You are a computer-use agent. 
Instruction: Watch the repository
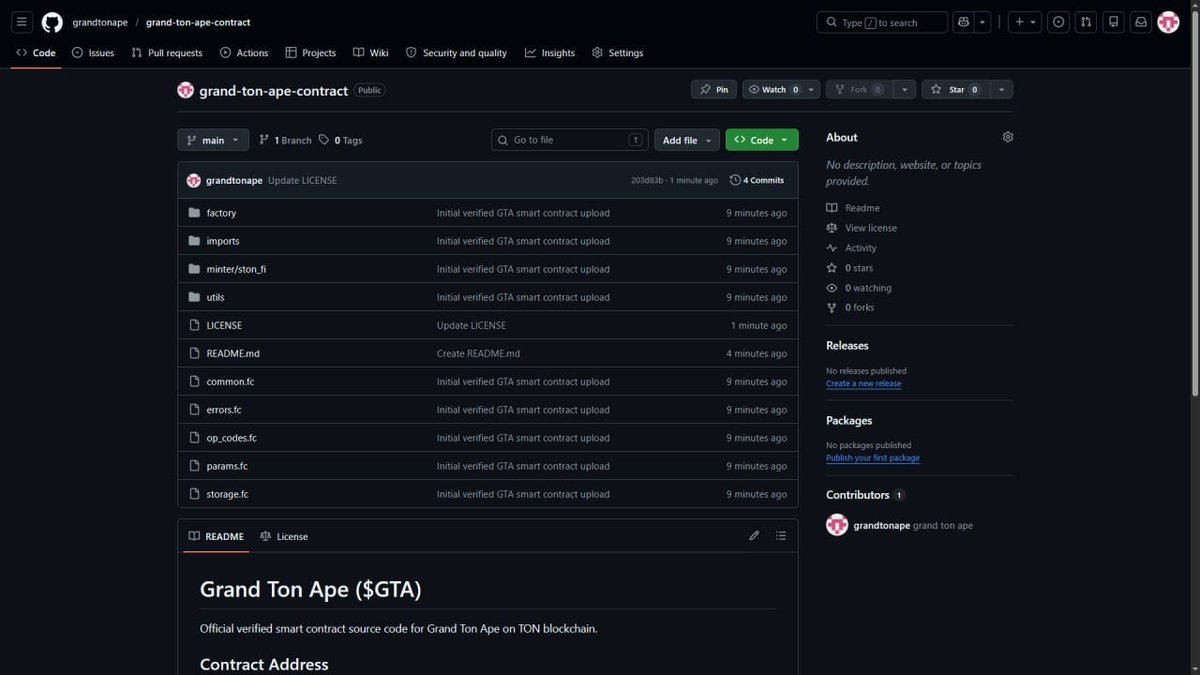point(772,90)
